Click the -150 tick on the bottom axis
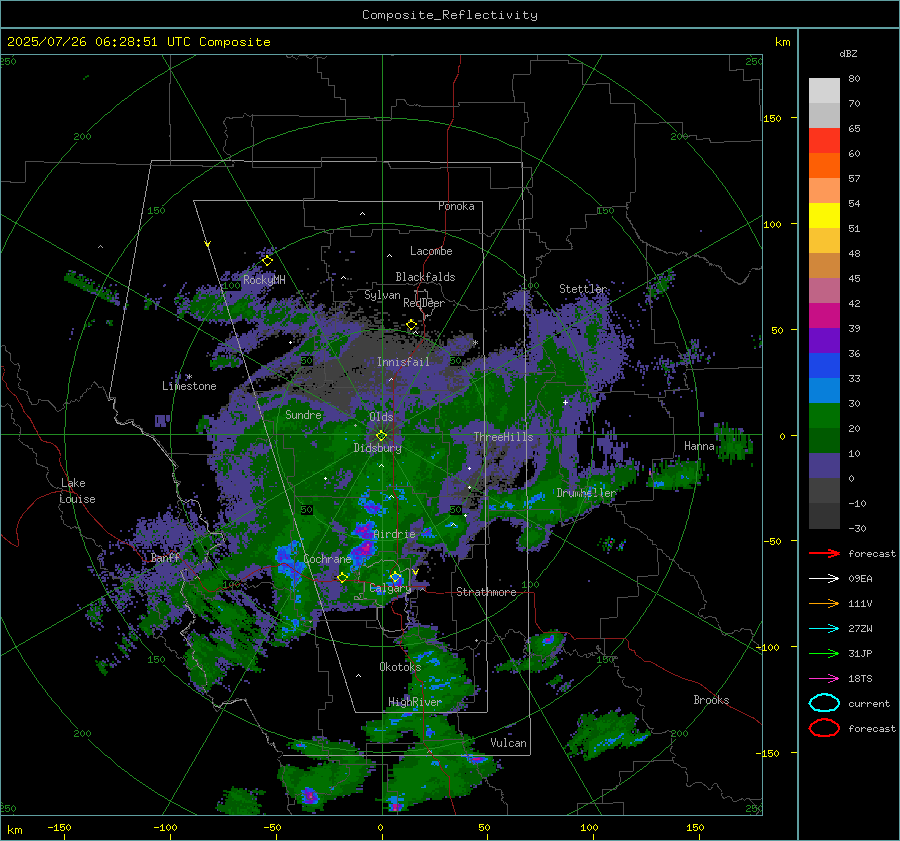Viewport: 900px width, 841px height. click(59, 827)
